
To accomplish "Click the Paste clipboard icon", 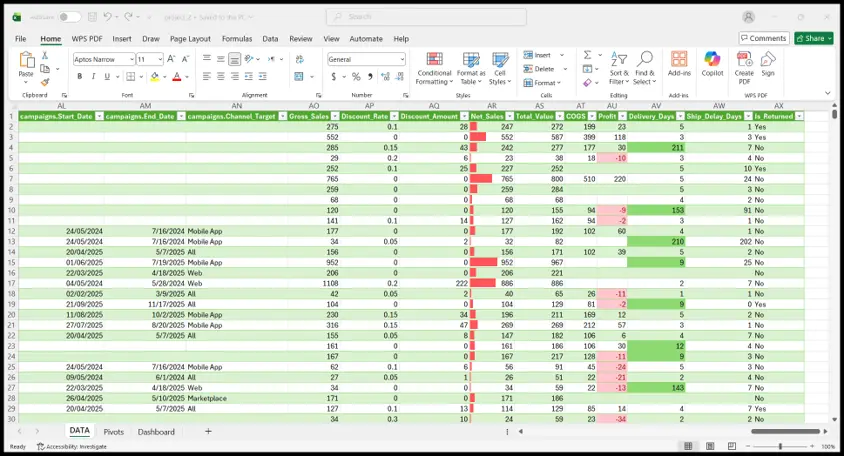I will [x=26, y=61].
